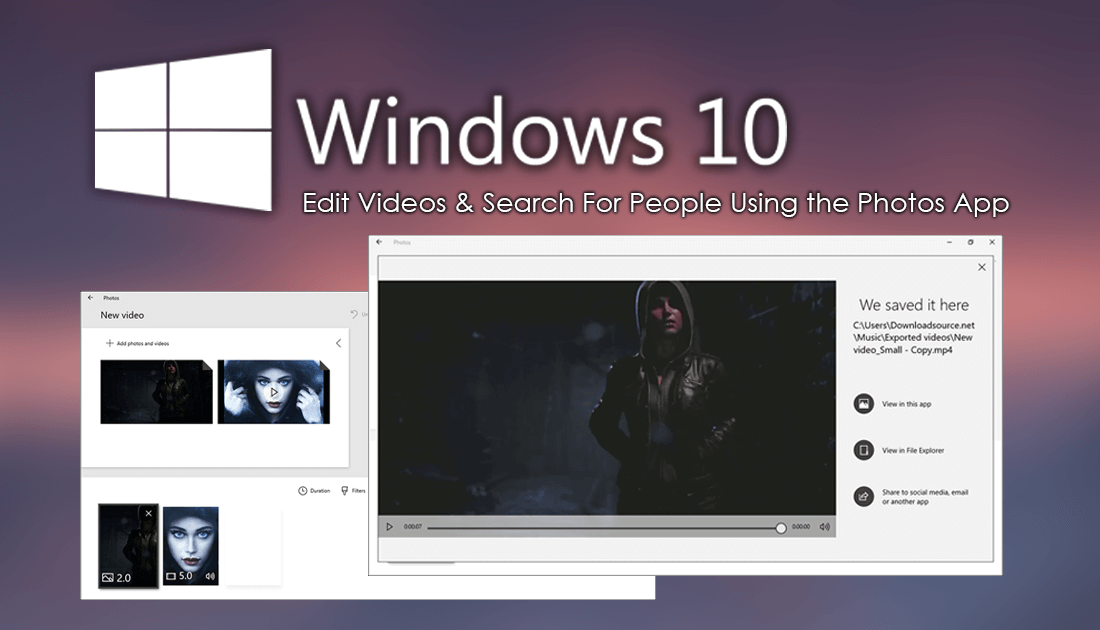Close the saved video Photos window
The width and height of the screenshot is (1100, 630).
click(992, 242)
